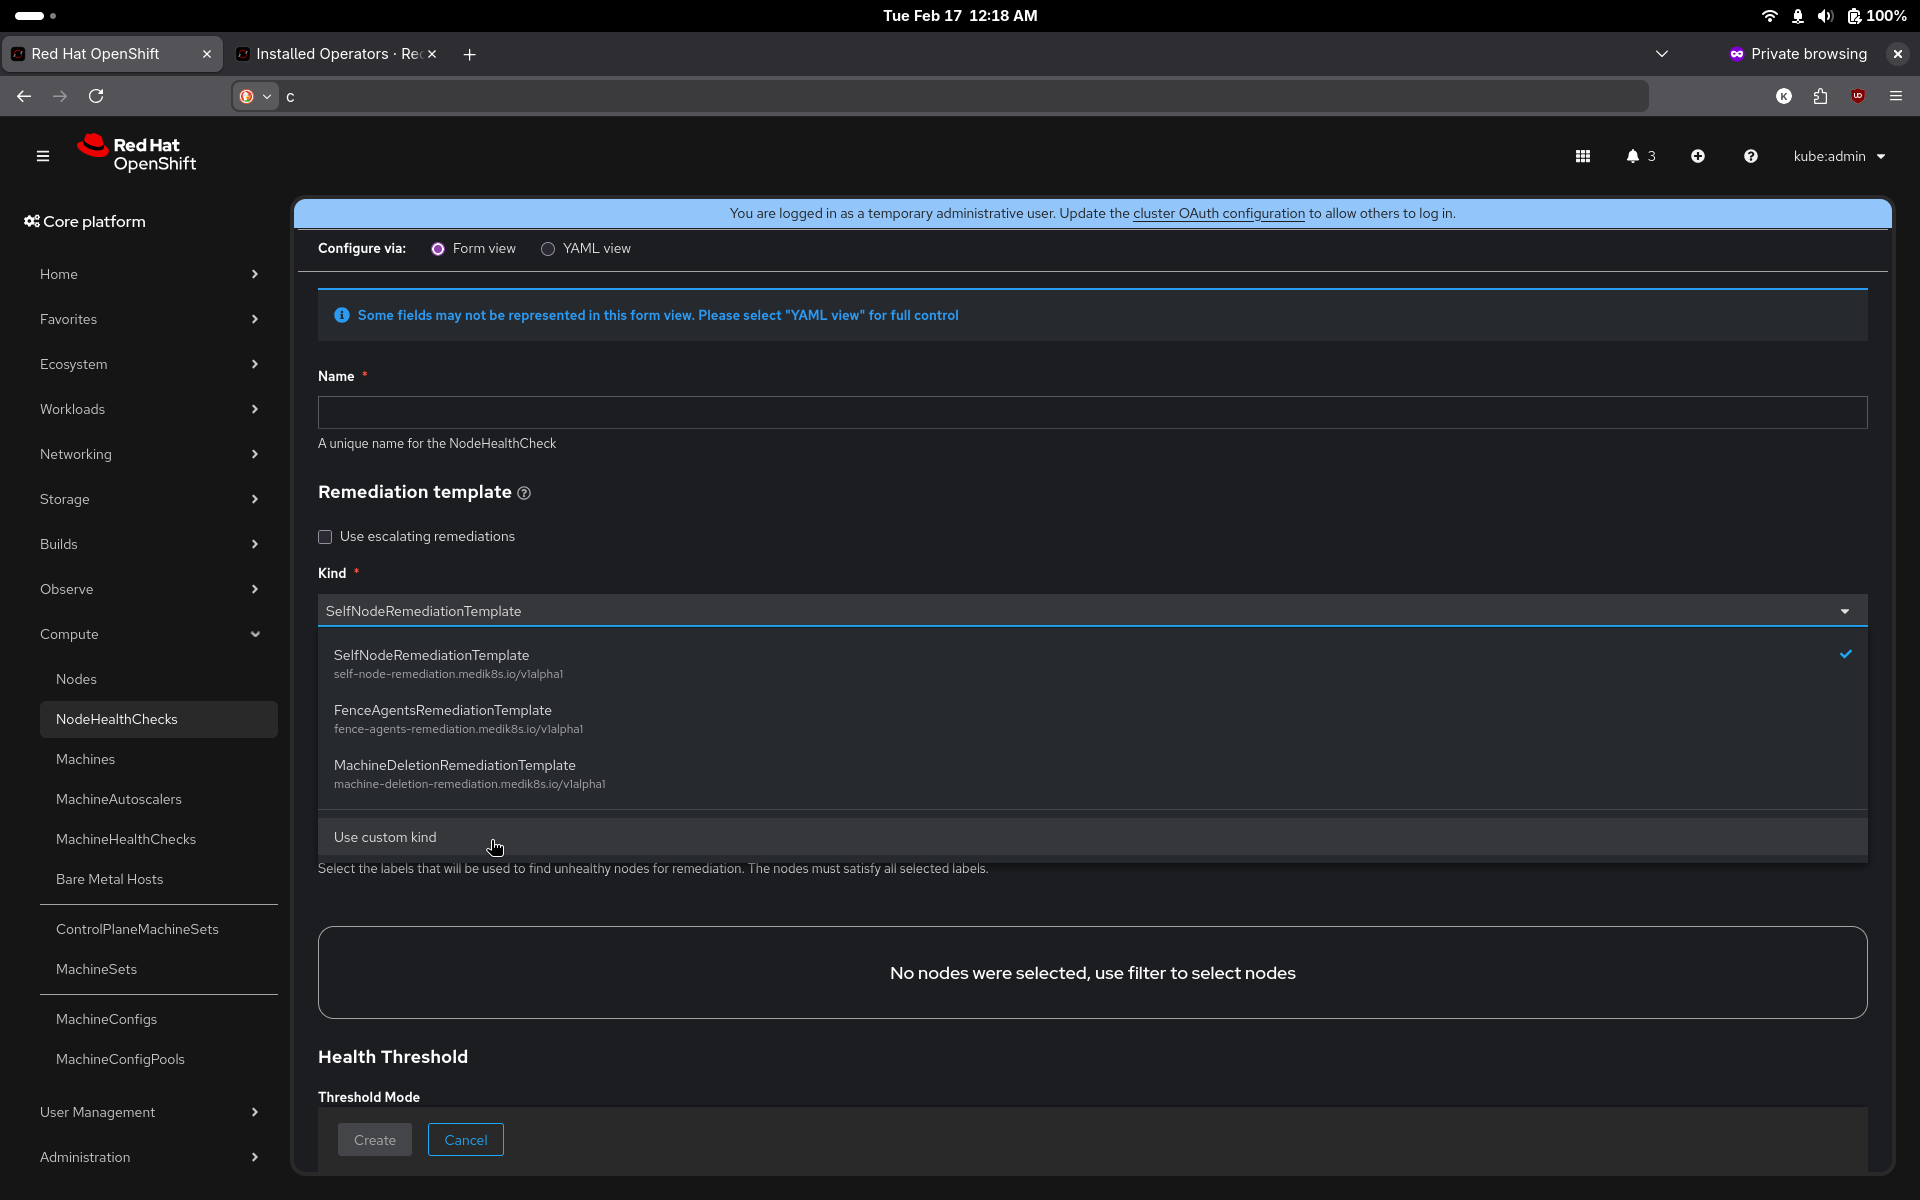This screenshot has height=1200, width=1920.
Task: Open the help question mark icon
Action: click(1750, 156)
